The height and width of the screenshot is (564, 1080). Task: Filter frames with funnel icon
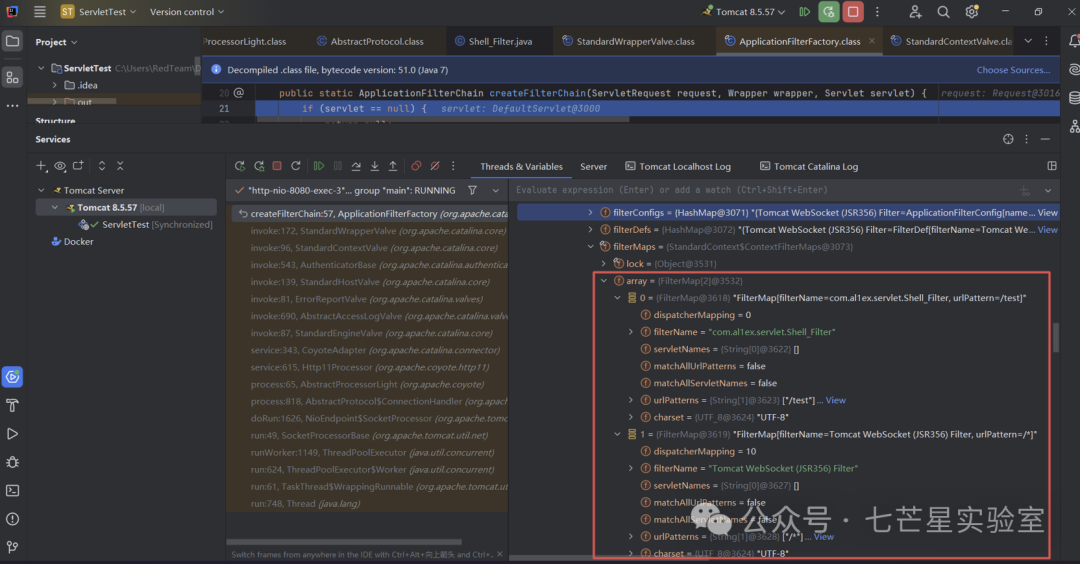coord(472,190)
